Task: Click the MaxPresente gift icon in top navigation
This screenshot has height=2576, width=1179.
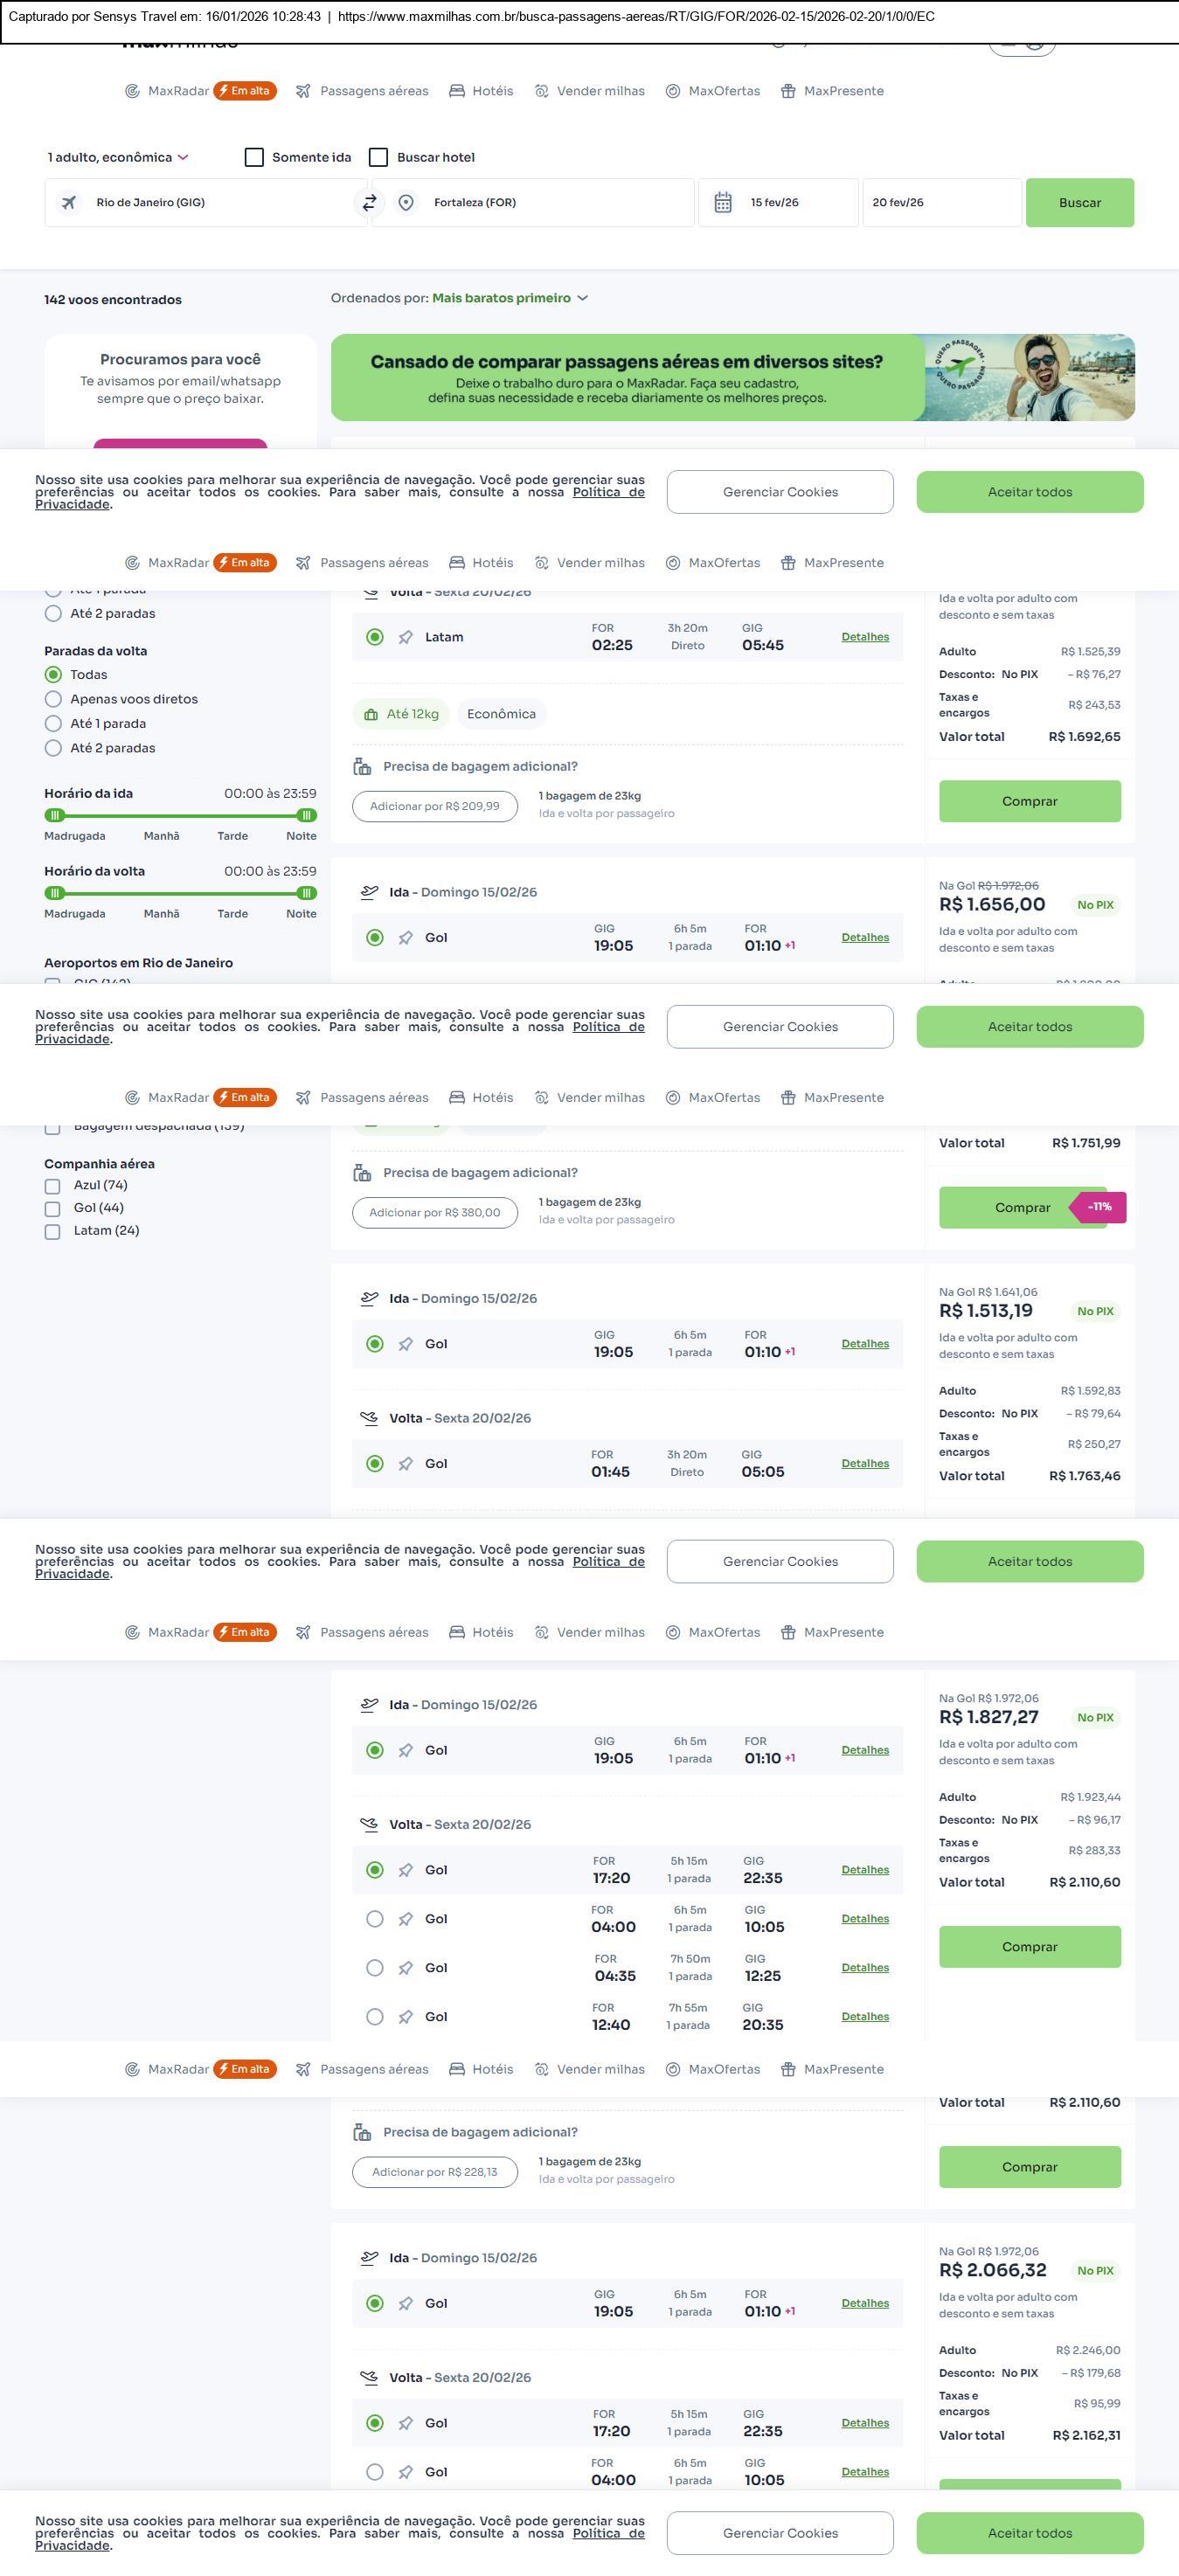Action: 788,91
